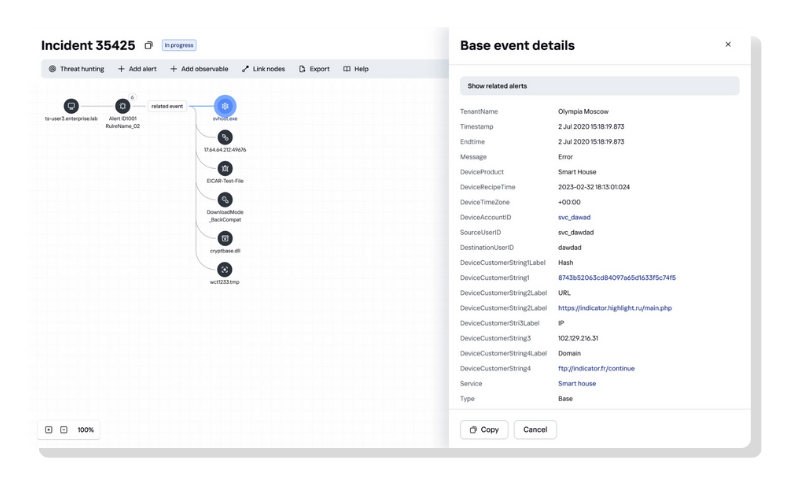Open the In progress status dropdown
Image resolution: width=790 pixels, height=485 pixels.
click(179, 45)
